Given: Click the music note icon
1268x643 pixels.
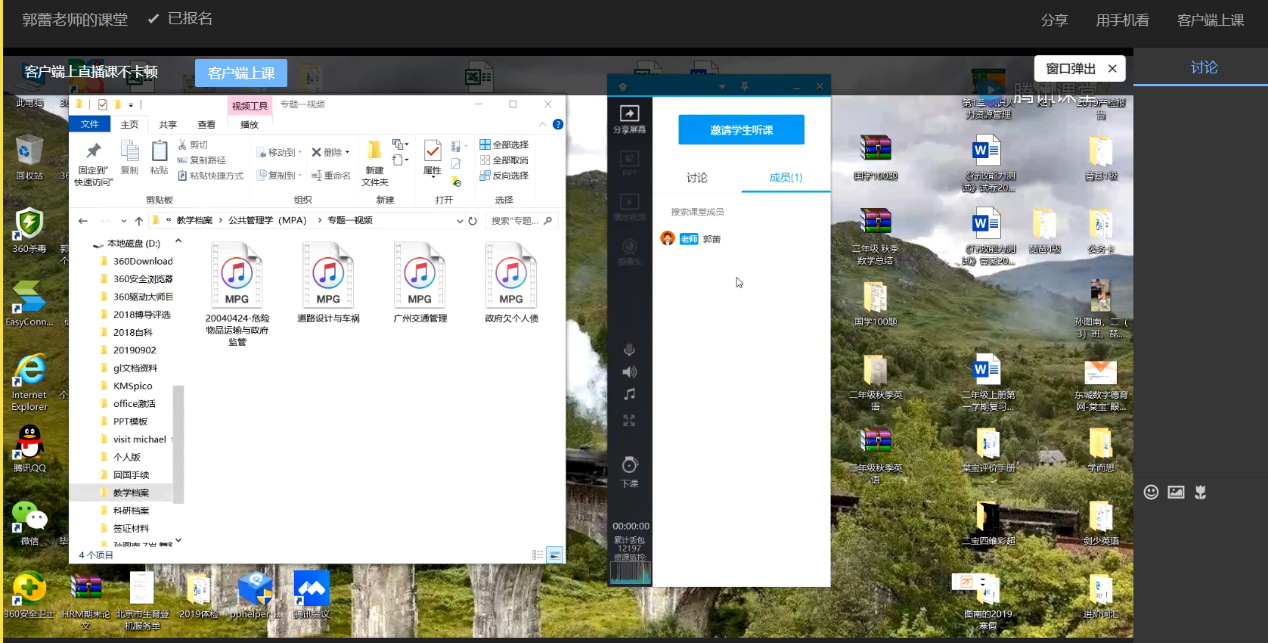Looking at the screenshot, I should (629, 395).
